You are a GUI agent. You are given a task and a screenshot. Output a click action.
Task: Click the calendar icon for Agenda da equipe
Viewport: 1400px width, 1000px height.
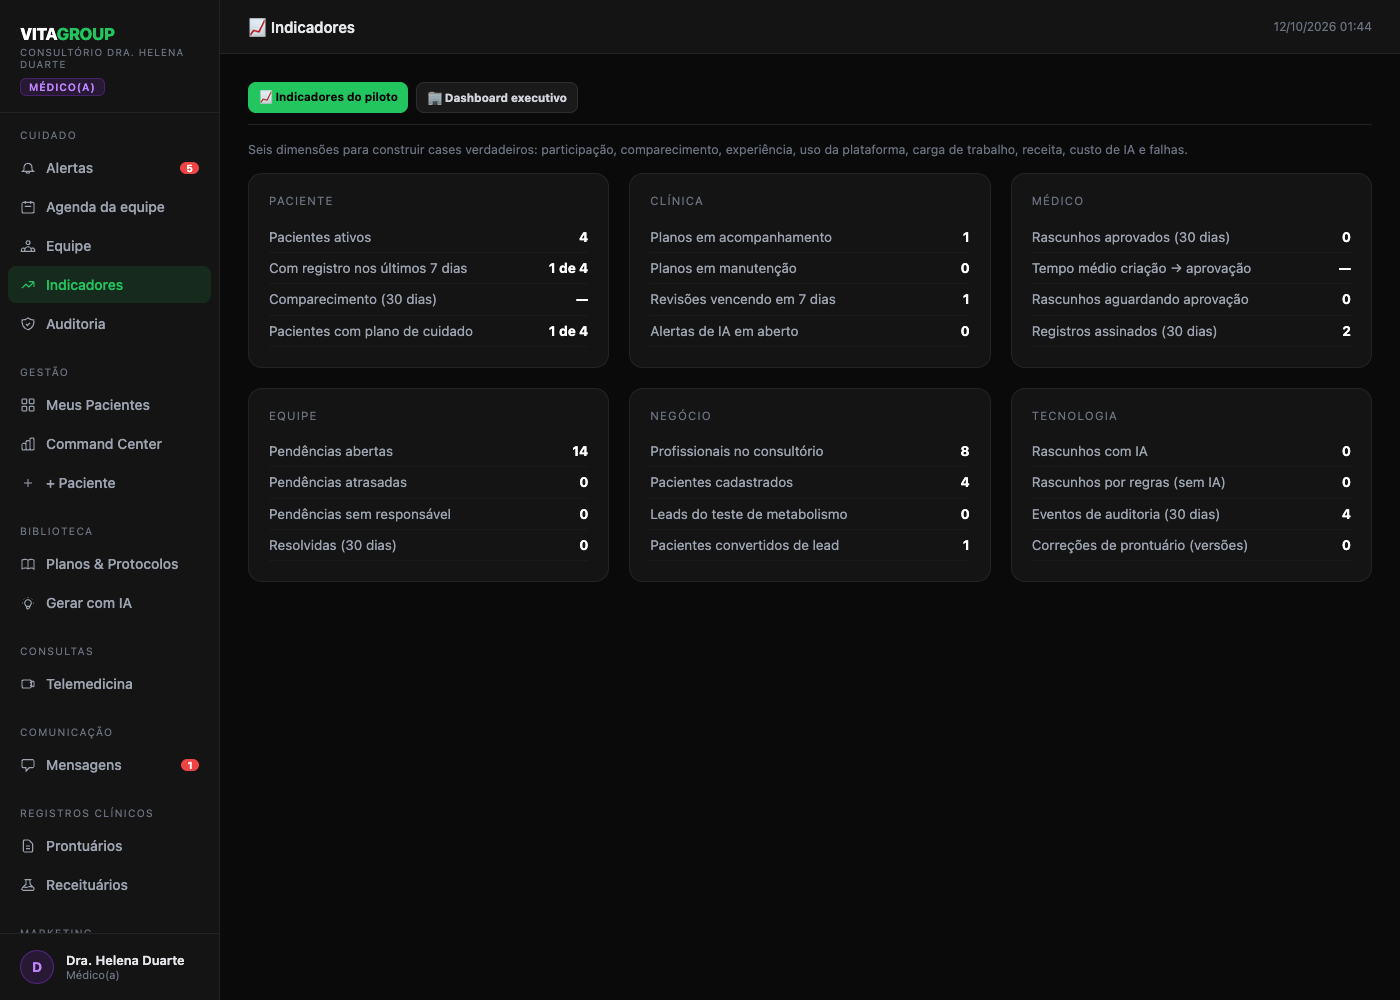28,207
